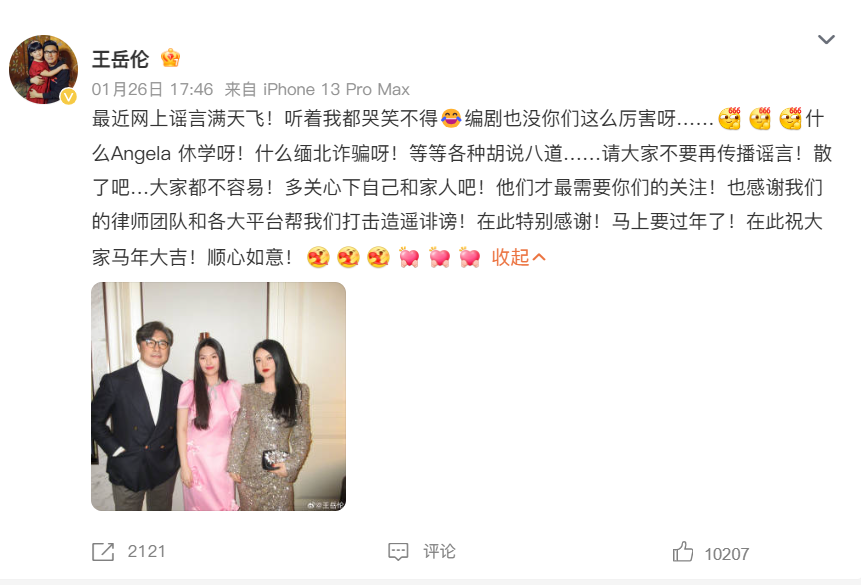Click the first heart-eyes kiss emoji
Screen dimensions: 861x585
[318, 257]
